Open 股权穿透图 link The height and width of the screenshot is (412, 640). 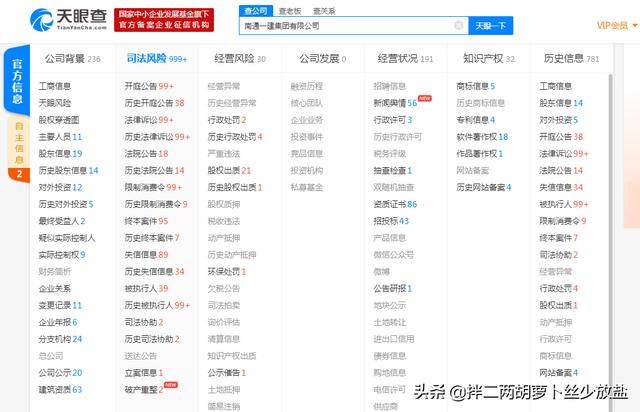click(x=59, y=120)
